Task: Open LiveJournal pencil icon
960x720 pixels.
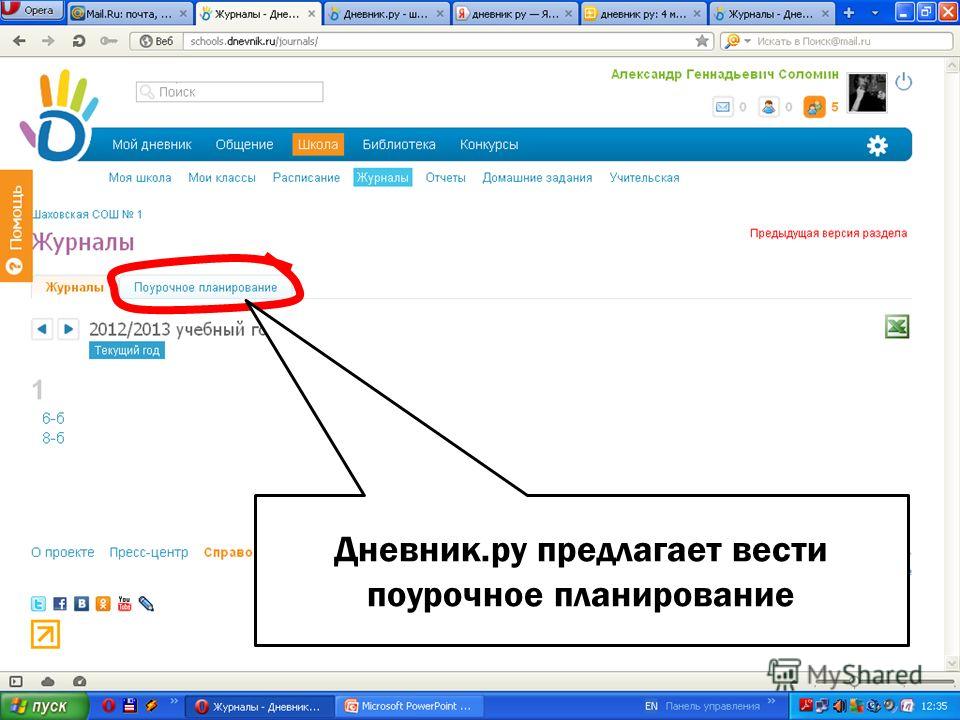Action: tap(146, 604)
